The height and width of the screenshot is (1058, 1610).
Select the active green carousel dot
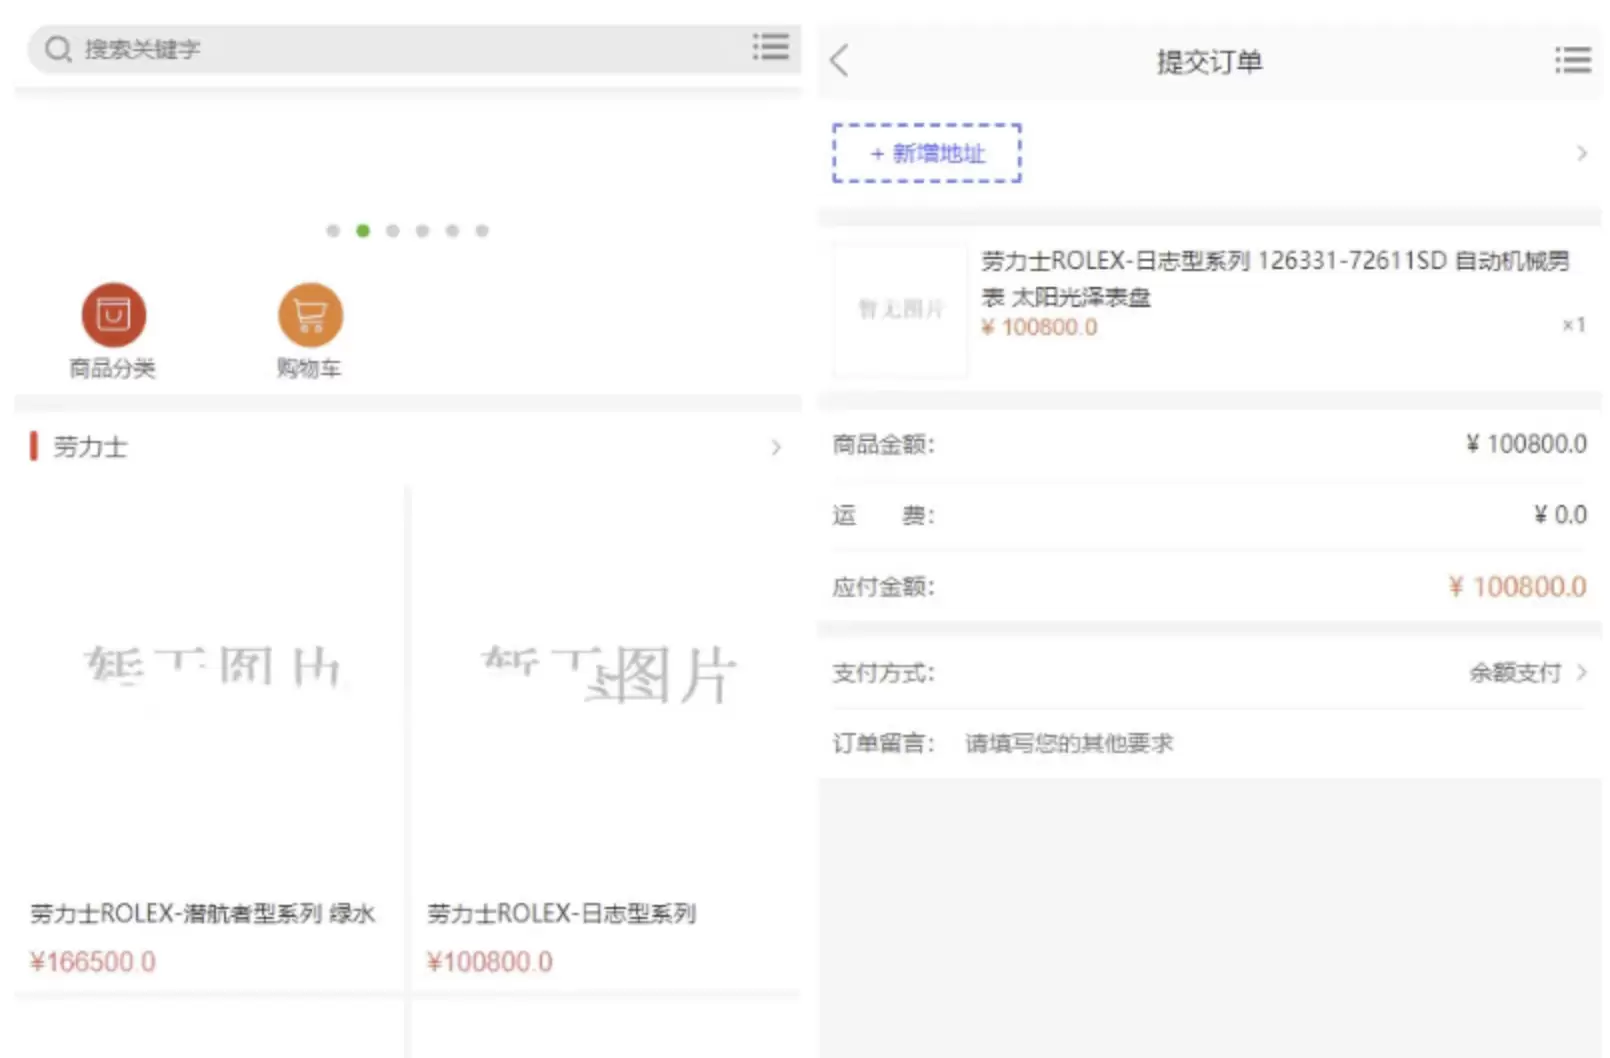[363, 231]
